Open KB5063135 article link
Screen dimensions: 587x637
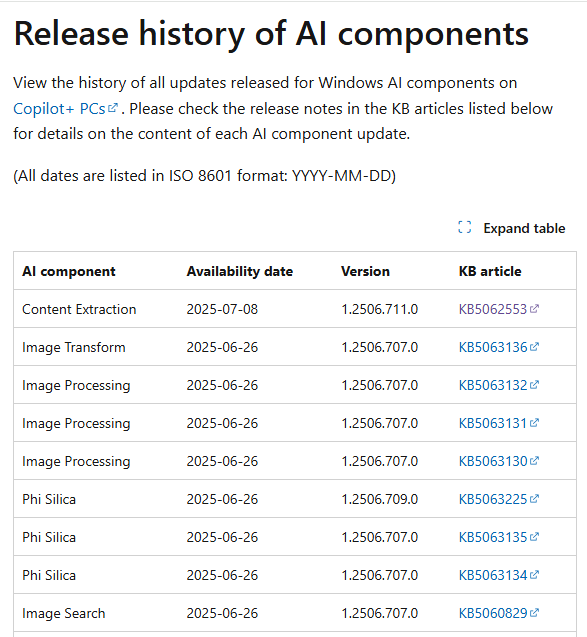(x=498, y=537)
